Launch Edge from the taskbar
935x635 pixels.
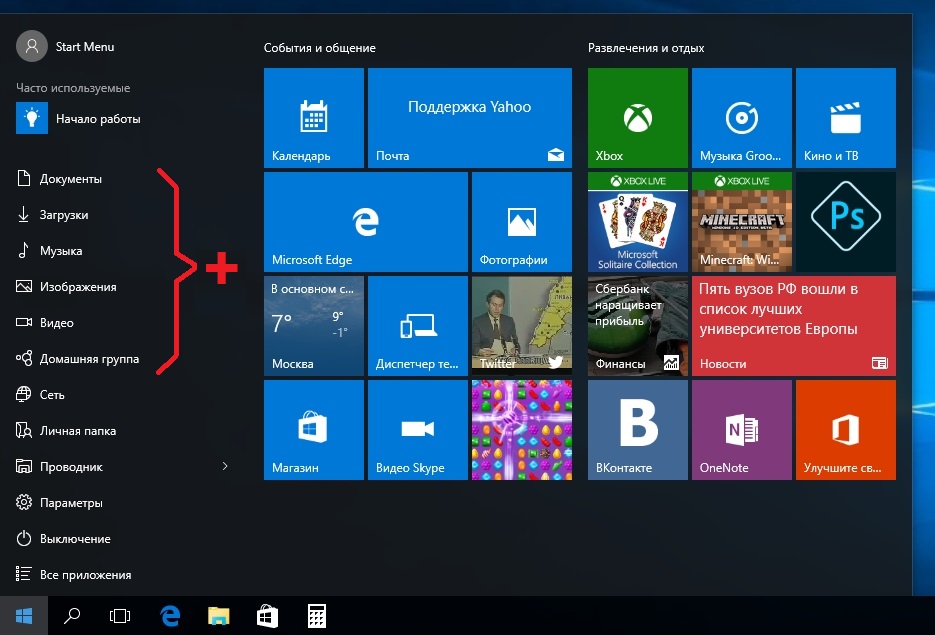coord(170,616)
